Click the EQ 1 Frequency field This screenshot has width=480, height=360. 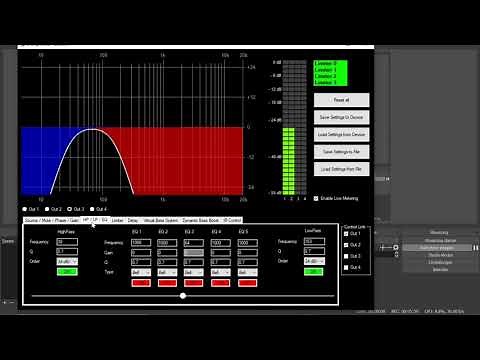coord(141,243)
